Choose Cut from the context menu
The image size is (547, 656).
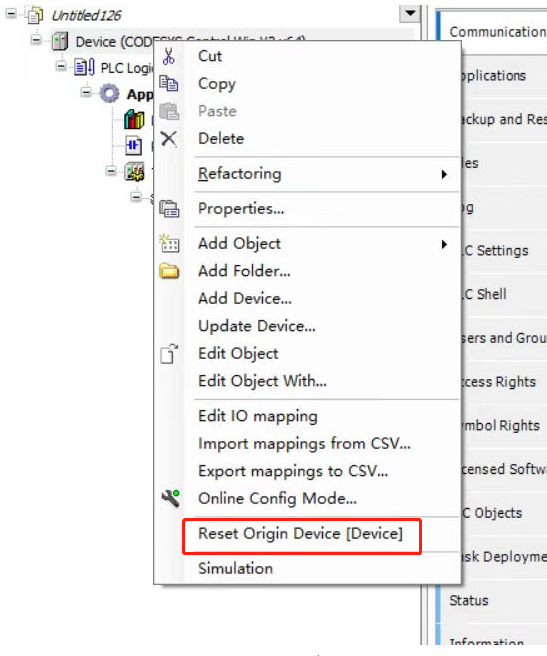(x=308, y=56)
